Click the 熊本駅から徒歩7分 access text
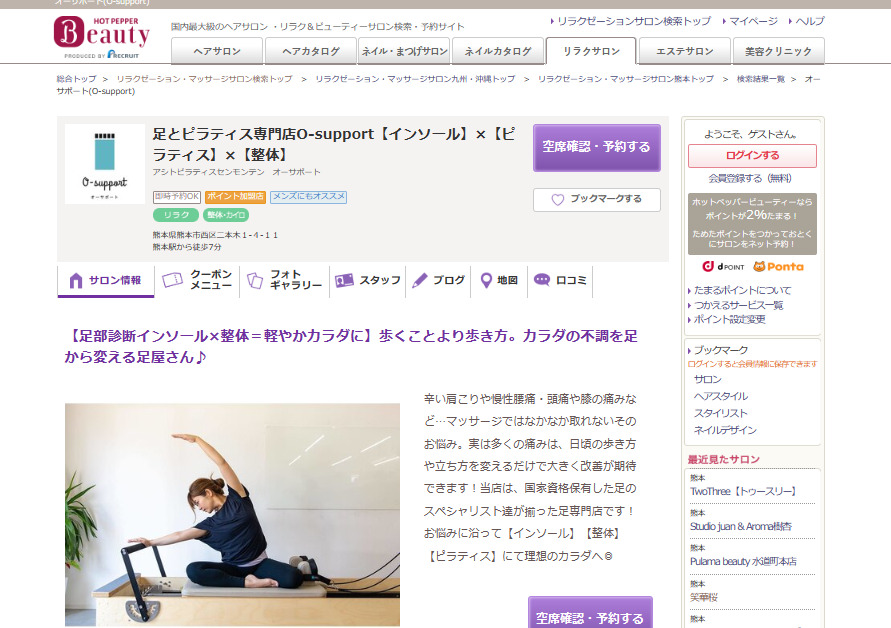891x628 pixels. click(187, 247)
